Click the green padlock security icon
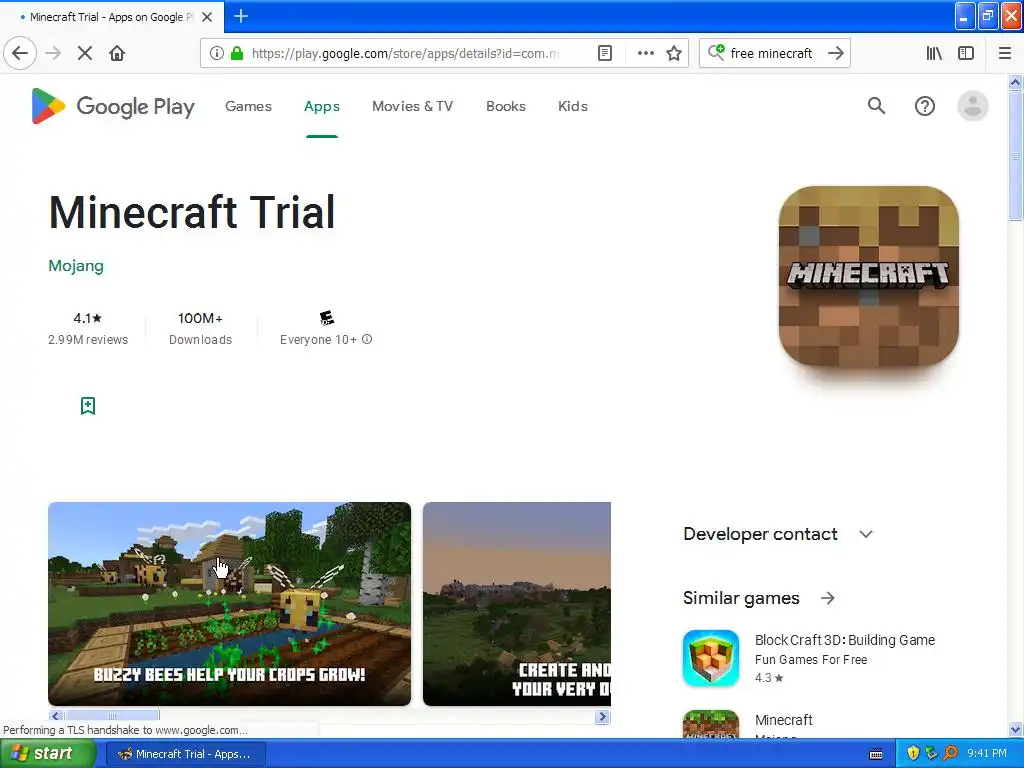The image size is (1024, 768). point(237,53)
